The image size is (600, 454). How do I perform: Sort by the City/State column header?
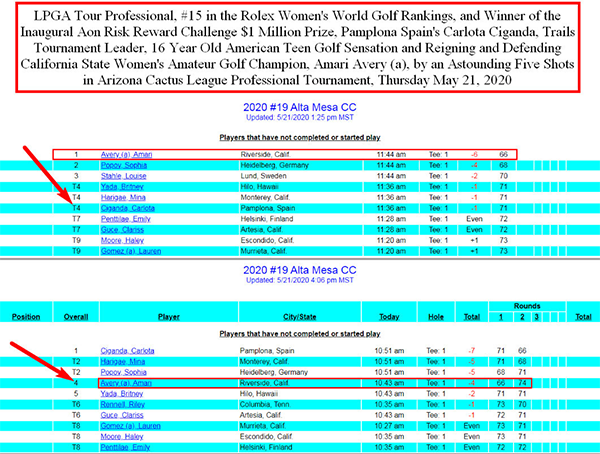[300, 317]
